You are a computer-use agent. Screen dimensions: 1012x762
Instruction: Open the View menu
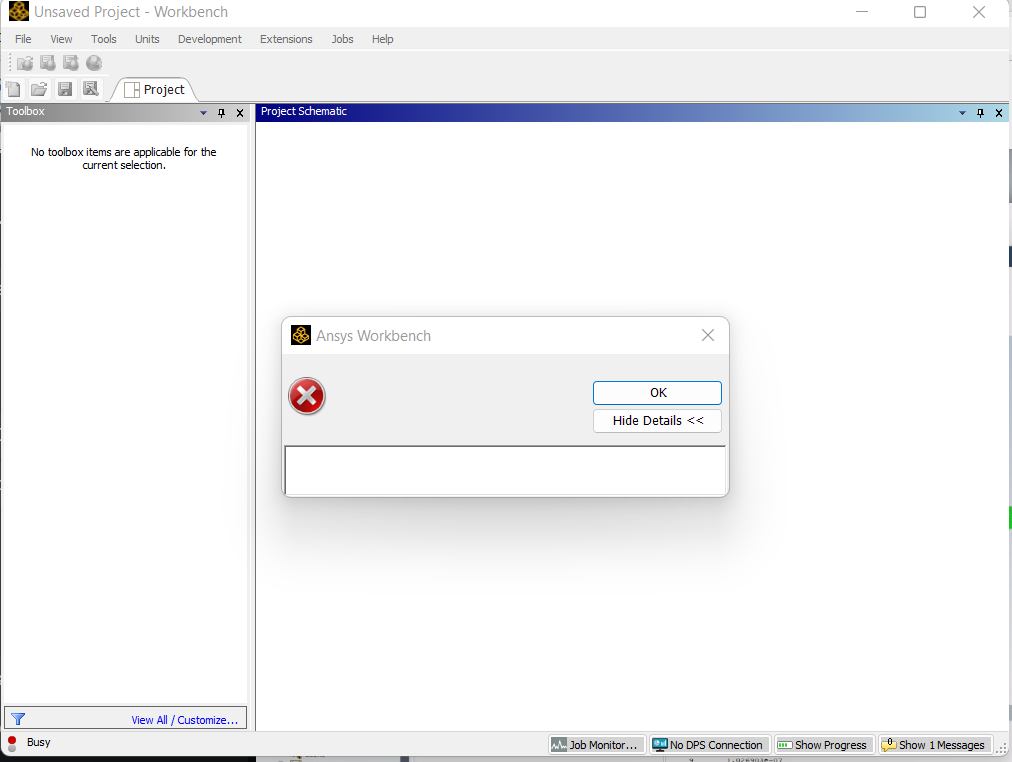coord(61,39)
